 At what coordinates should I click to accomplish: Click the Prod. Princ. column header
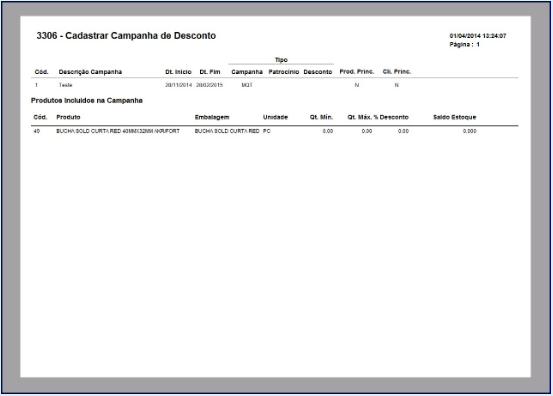coord(357,72)
